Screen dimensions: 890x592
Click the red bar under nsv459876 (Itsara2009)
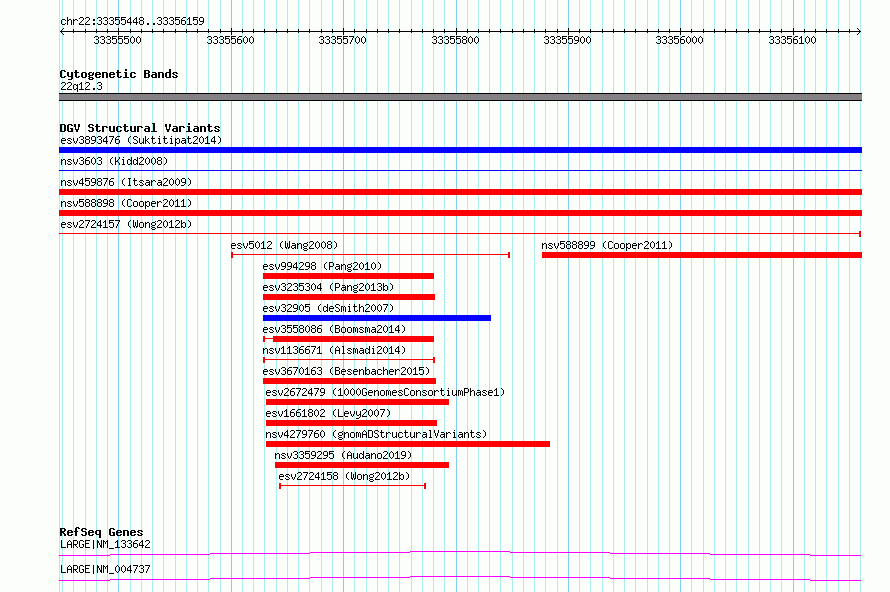[460, 192]
